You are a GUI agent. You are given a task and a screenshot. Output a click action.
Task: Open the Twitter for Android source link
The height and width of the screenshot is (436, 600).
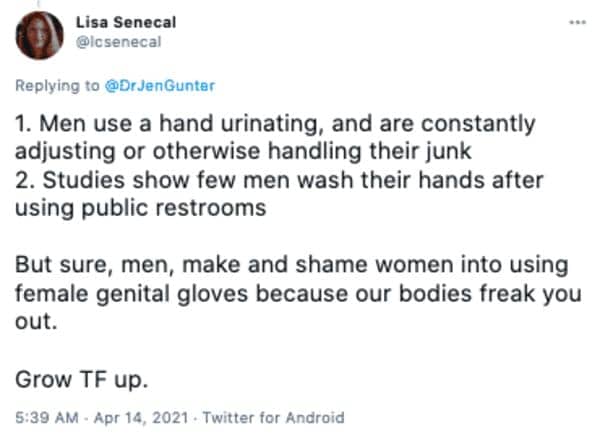[x=274, y=417]
